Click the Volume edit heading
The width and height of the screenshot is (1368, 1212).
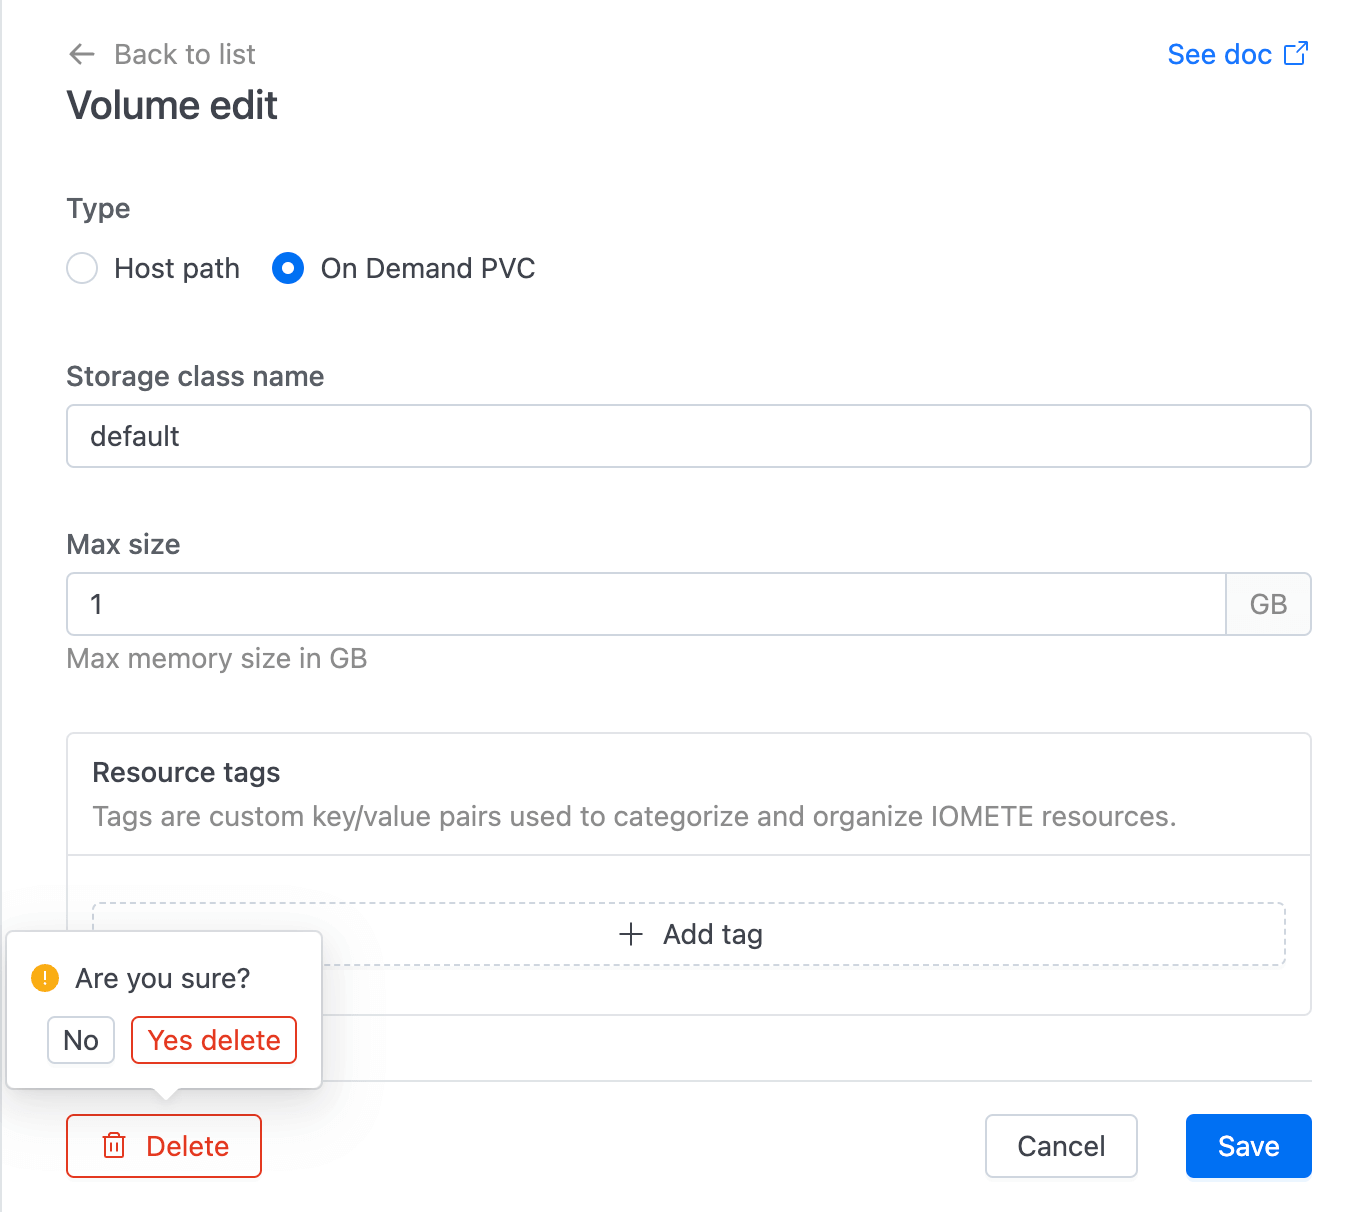point(172,105)
